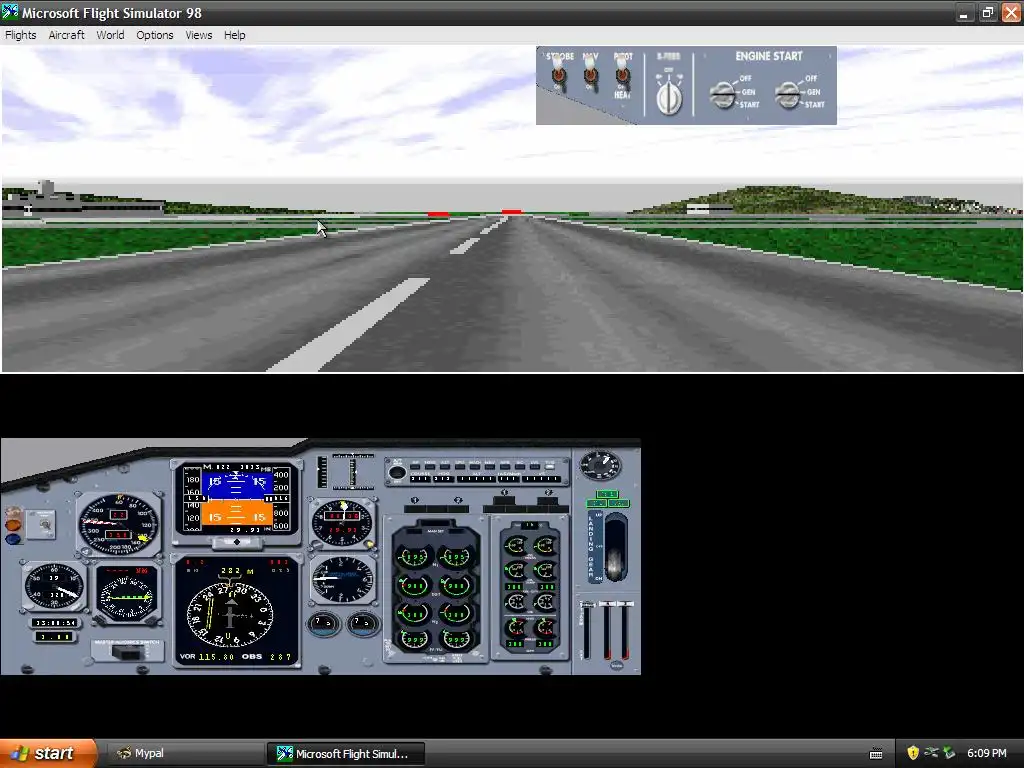The width and height of the screenshot is (1024, 768).
Task: Click the bottom-right red-arc oil panel gauge
Action: [545, 628]
